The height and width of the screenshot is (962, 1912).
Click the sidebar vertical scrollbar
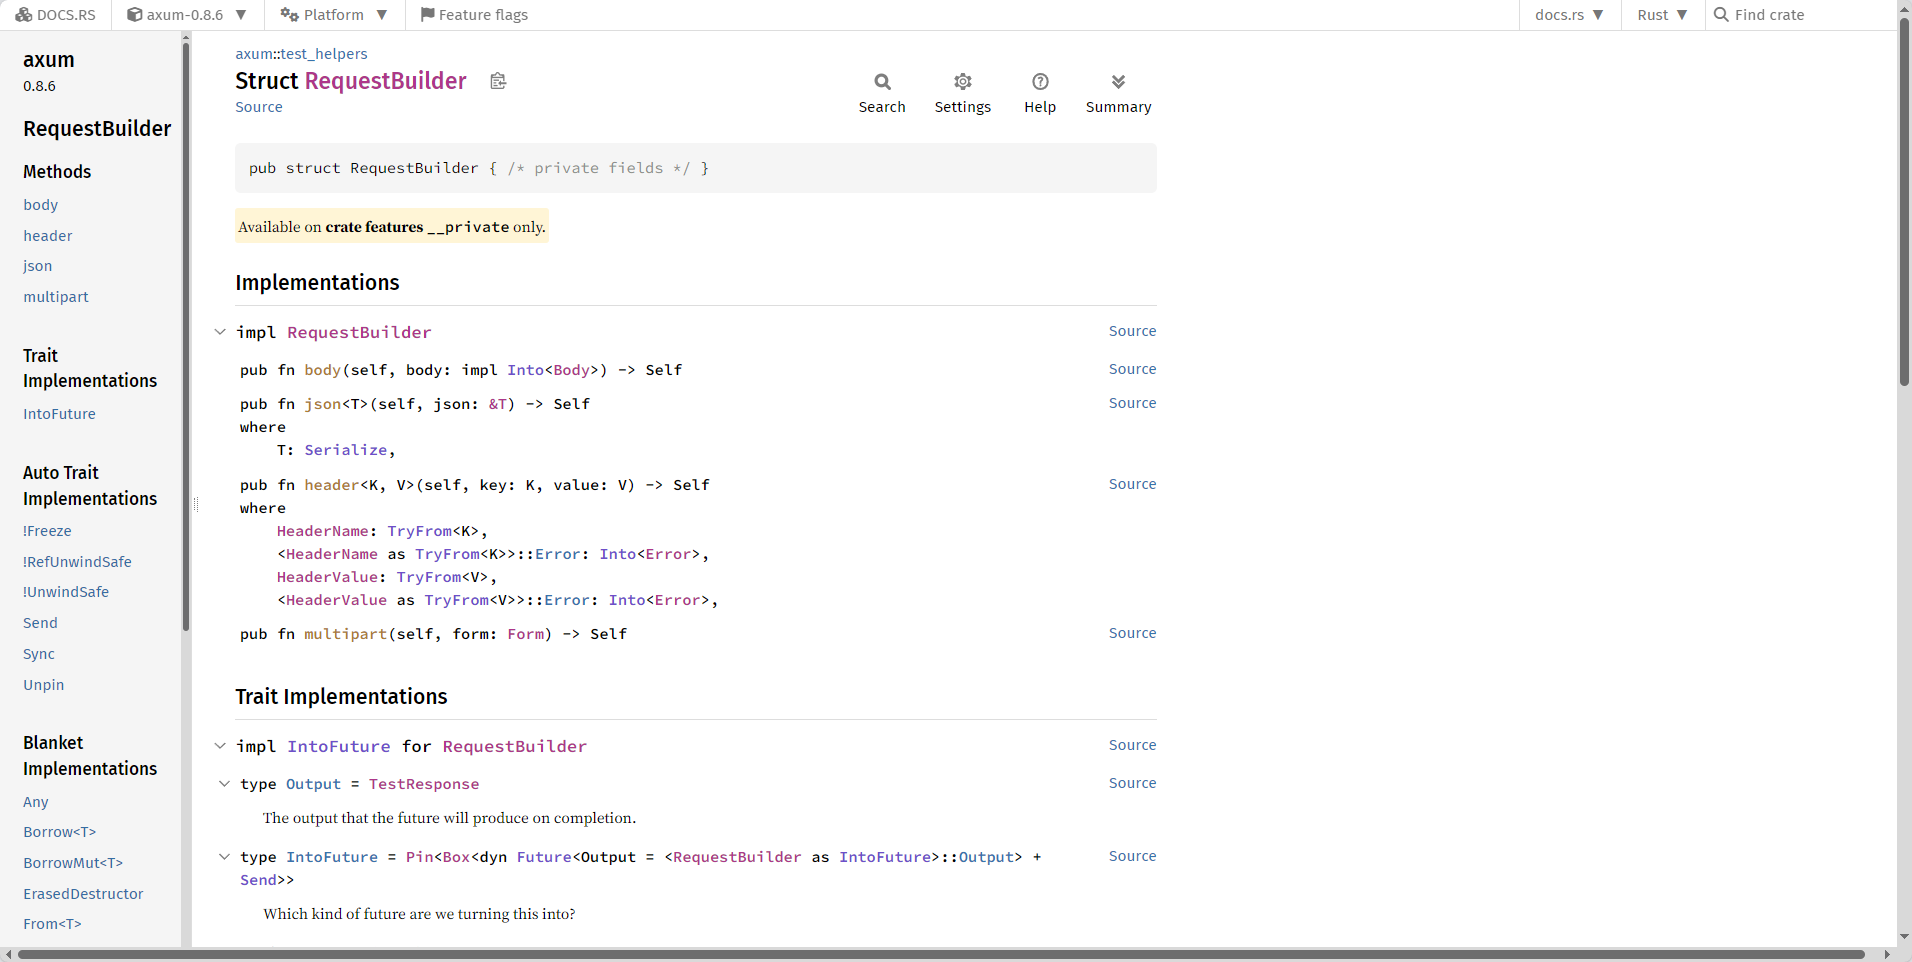pyautogui.click(x=186, y=337)
